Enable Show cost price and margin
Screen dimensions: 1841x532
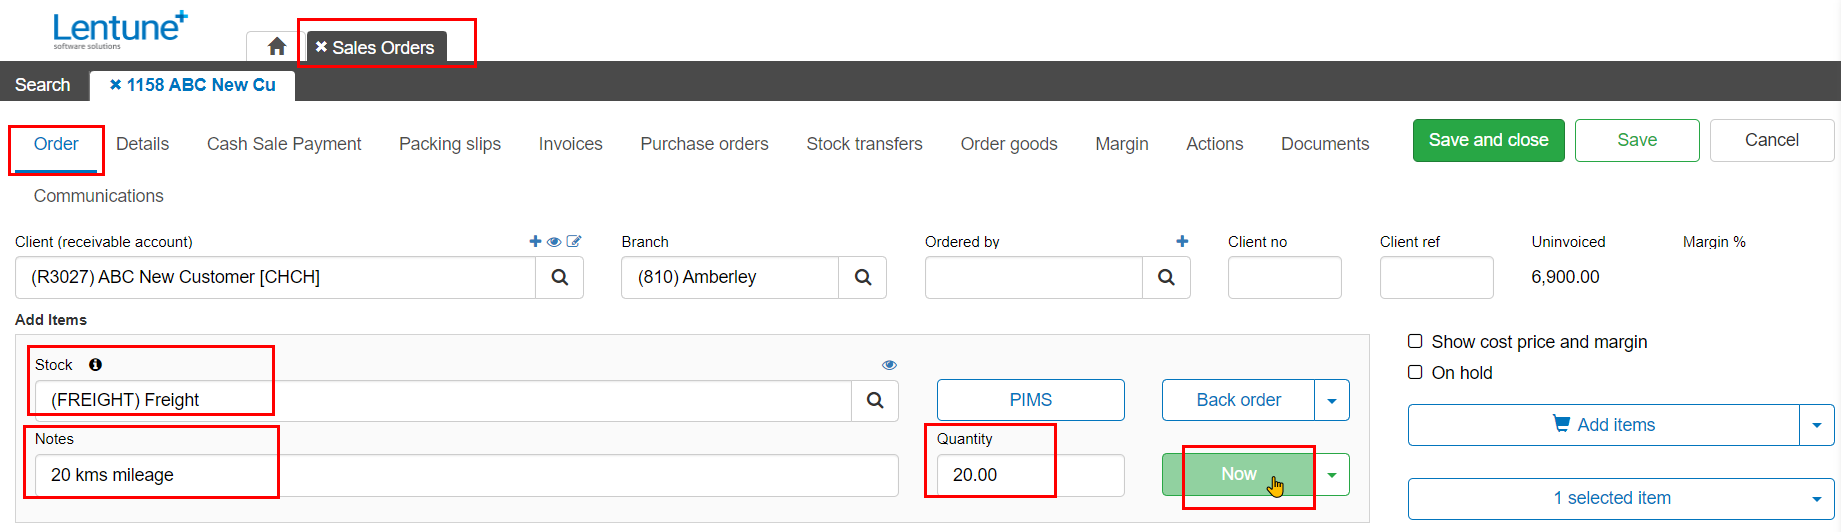(1415, 341)
